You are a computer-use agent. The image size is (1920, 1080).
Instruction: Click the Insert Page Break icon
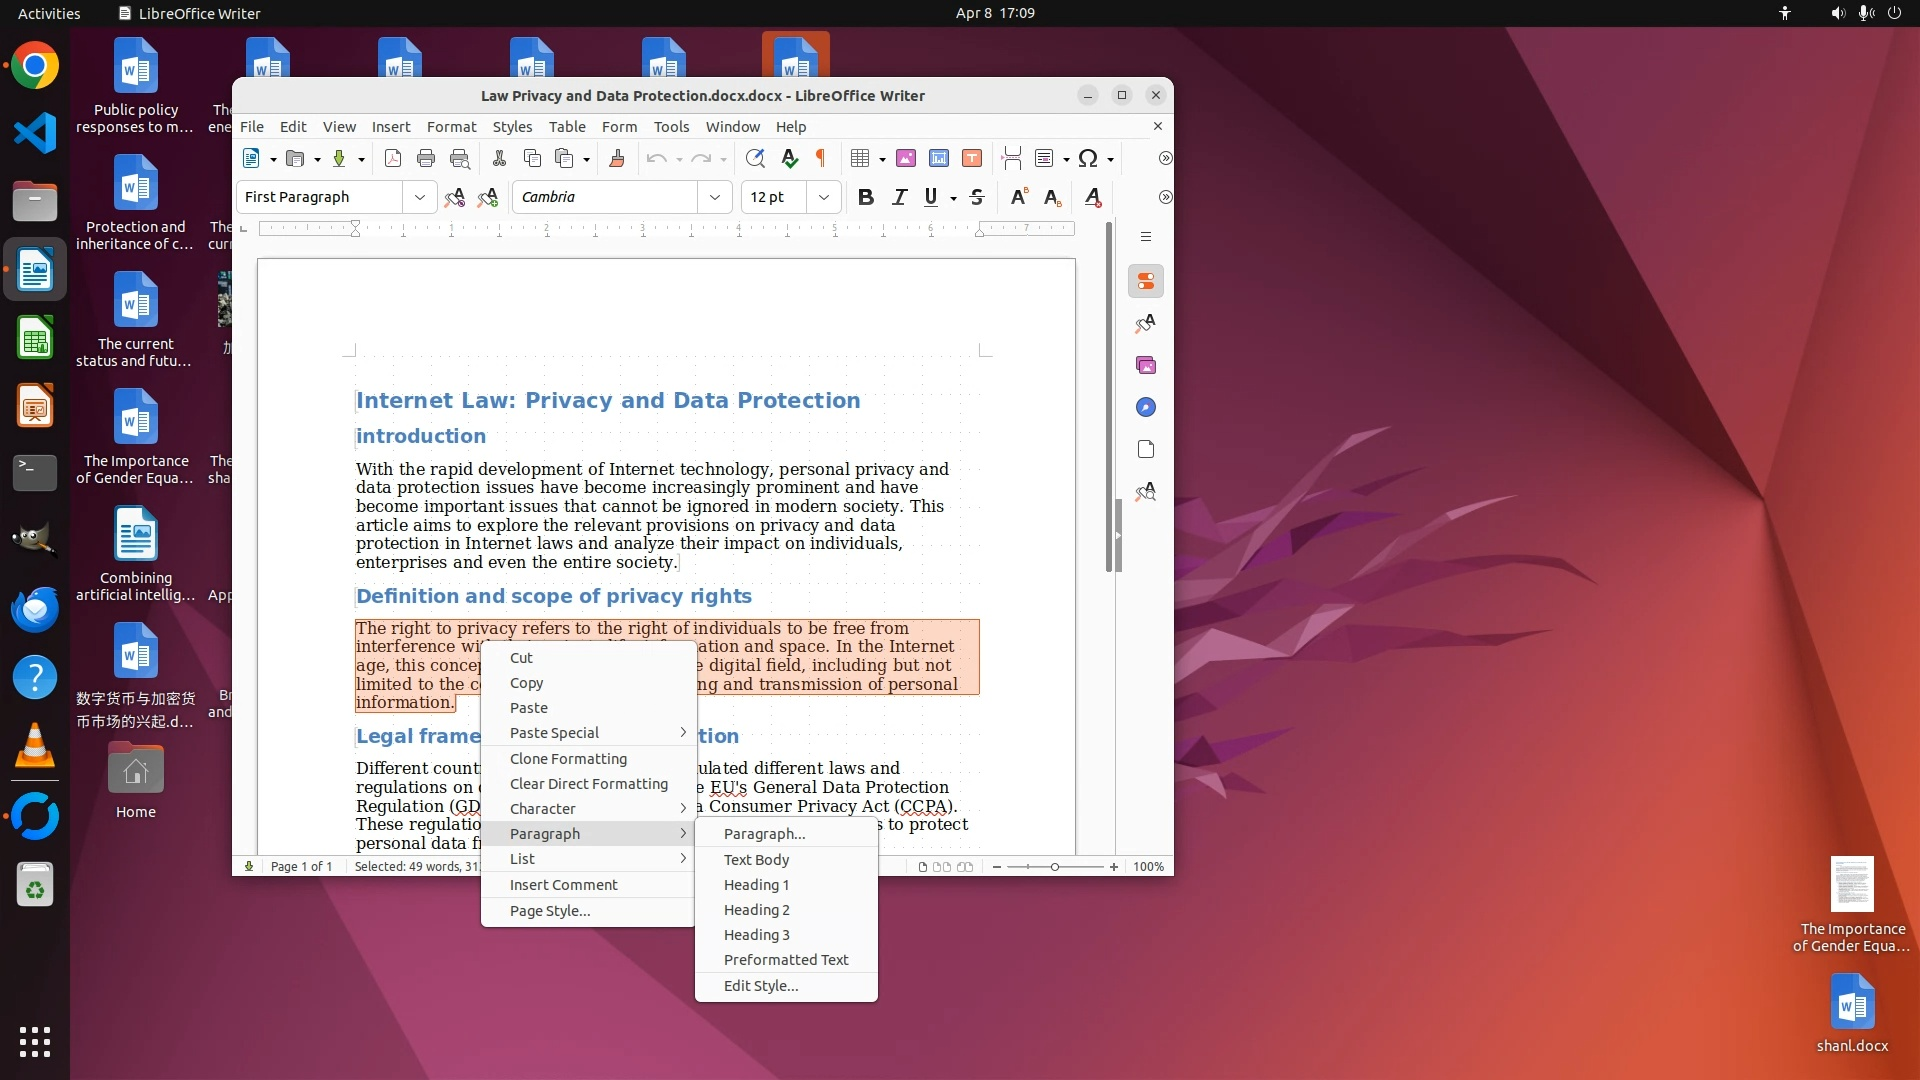[x=1011, y=158]
